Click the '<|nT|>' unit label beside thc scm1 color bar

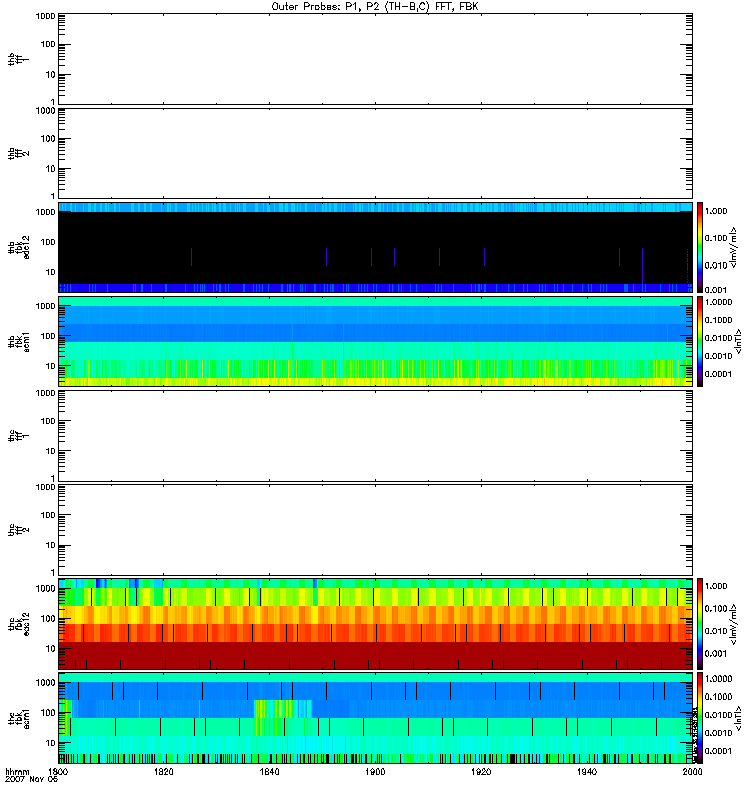click(738, 718)
